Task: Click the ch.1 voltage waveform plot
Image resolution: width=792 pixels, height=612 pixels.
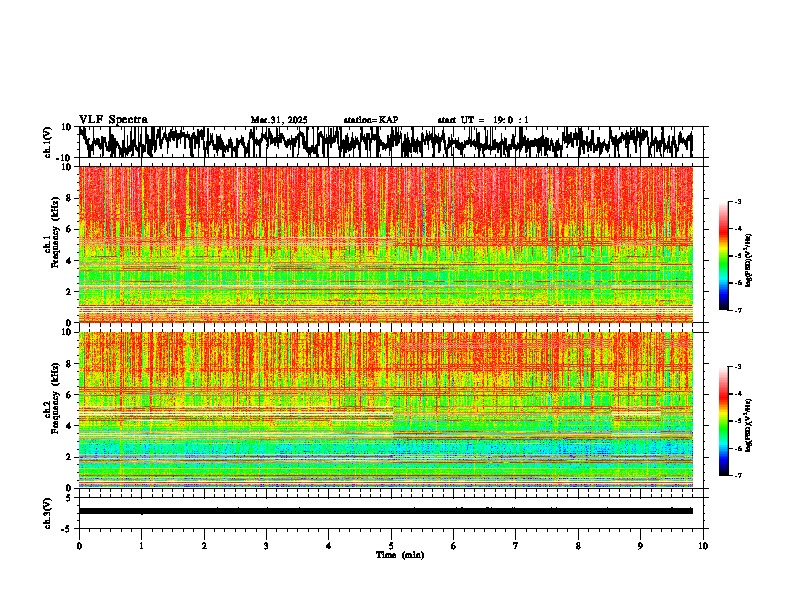Action: [385, 142]
